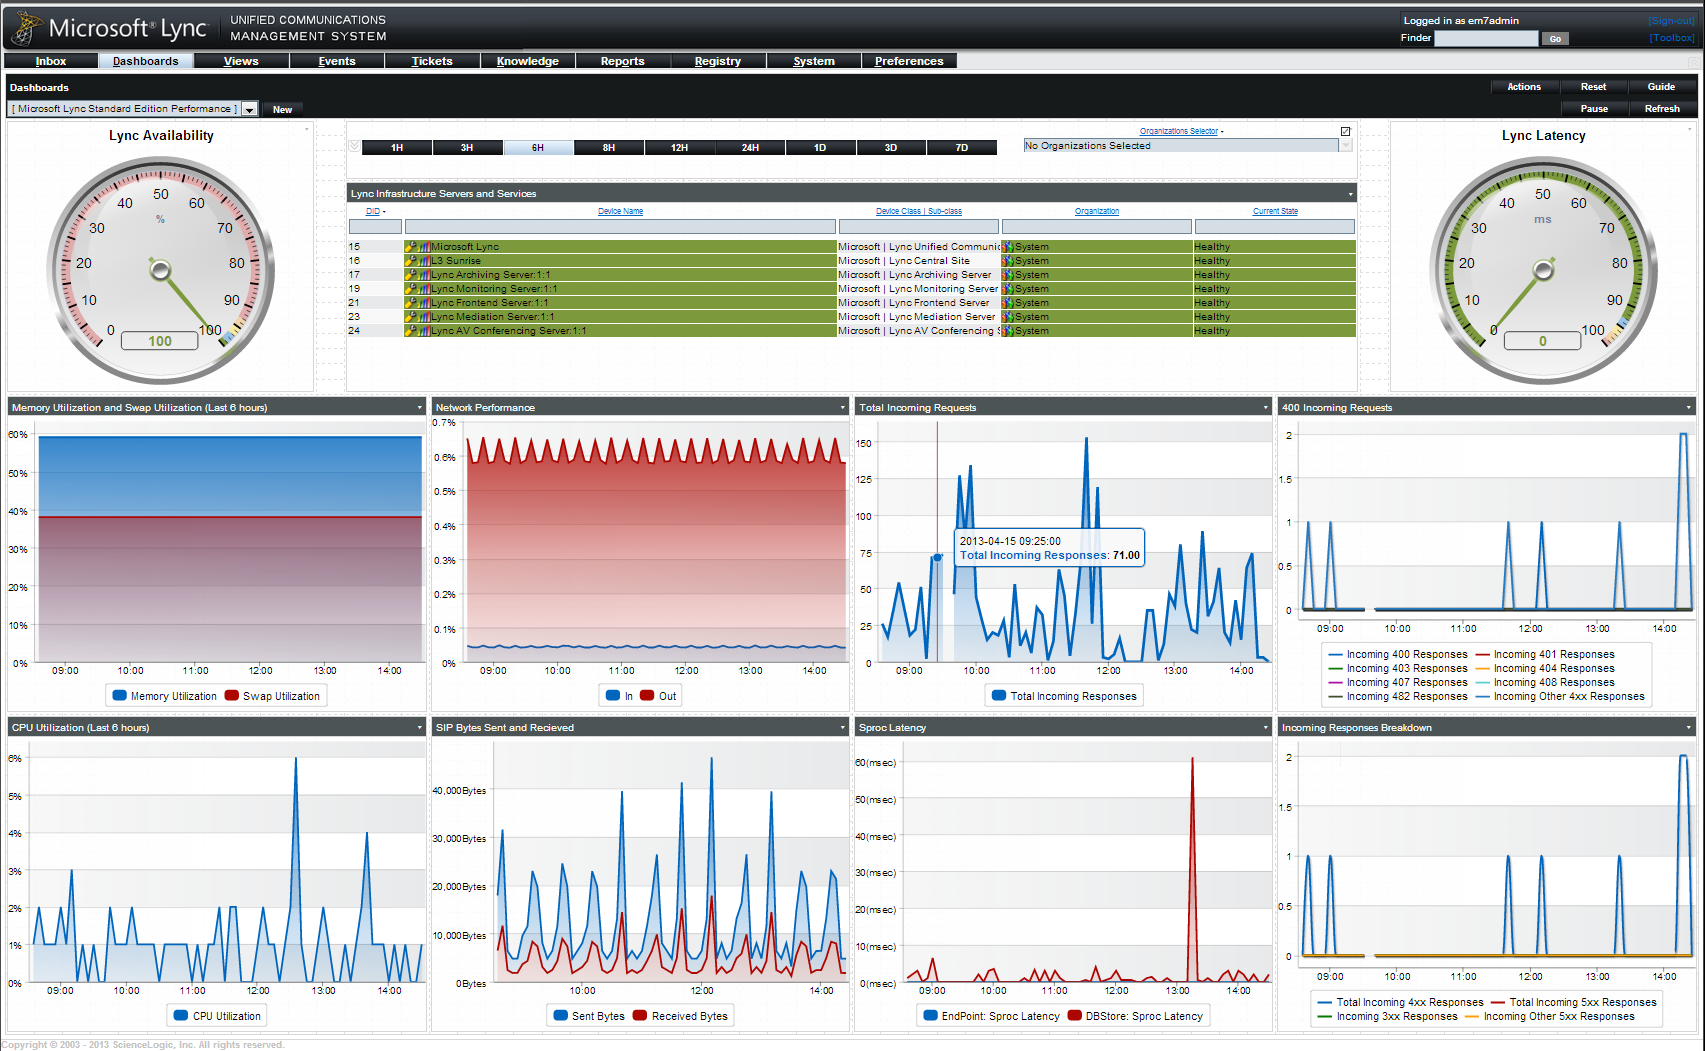This screenshot has width=1705, height=1051.
Task: Open the Preferences tab
Action: (909, 61)
